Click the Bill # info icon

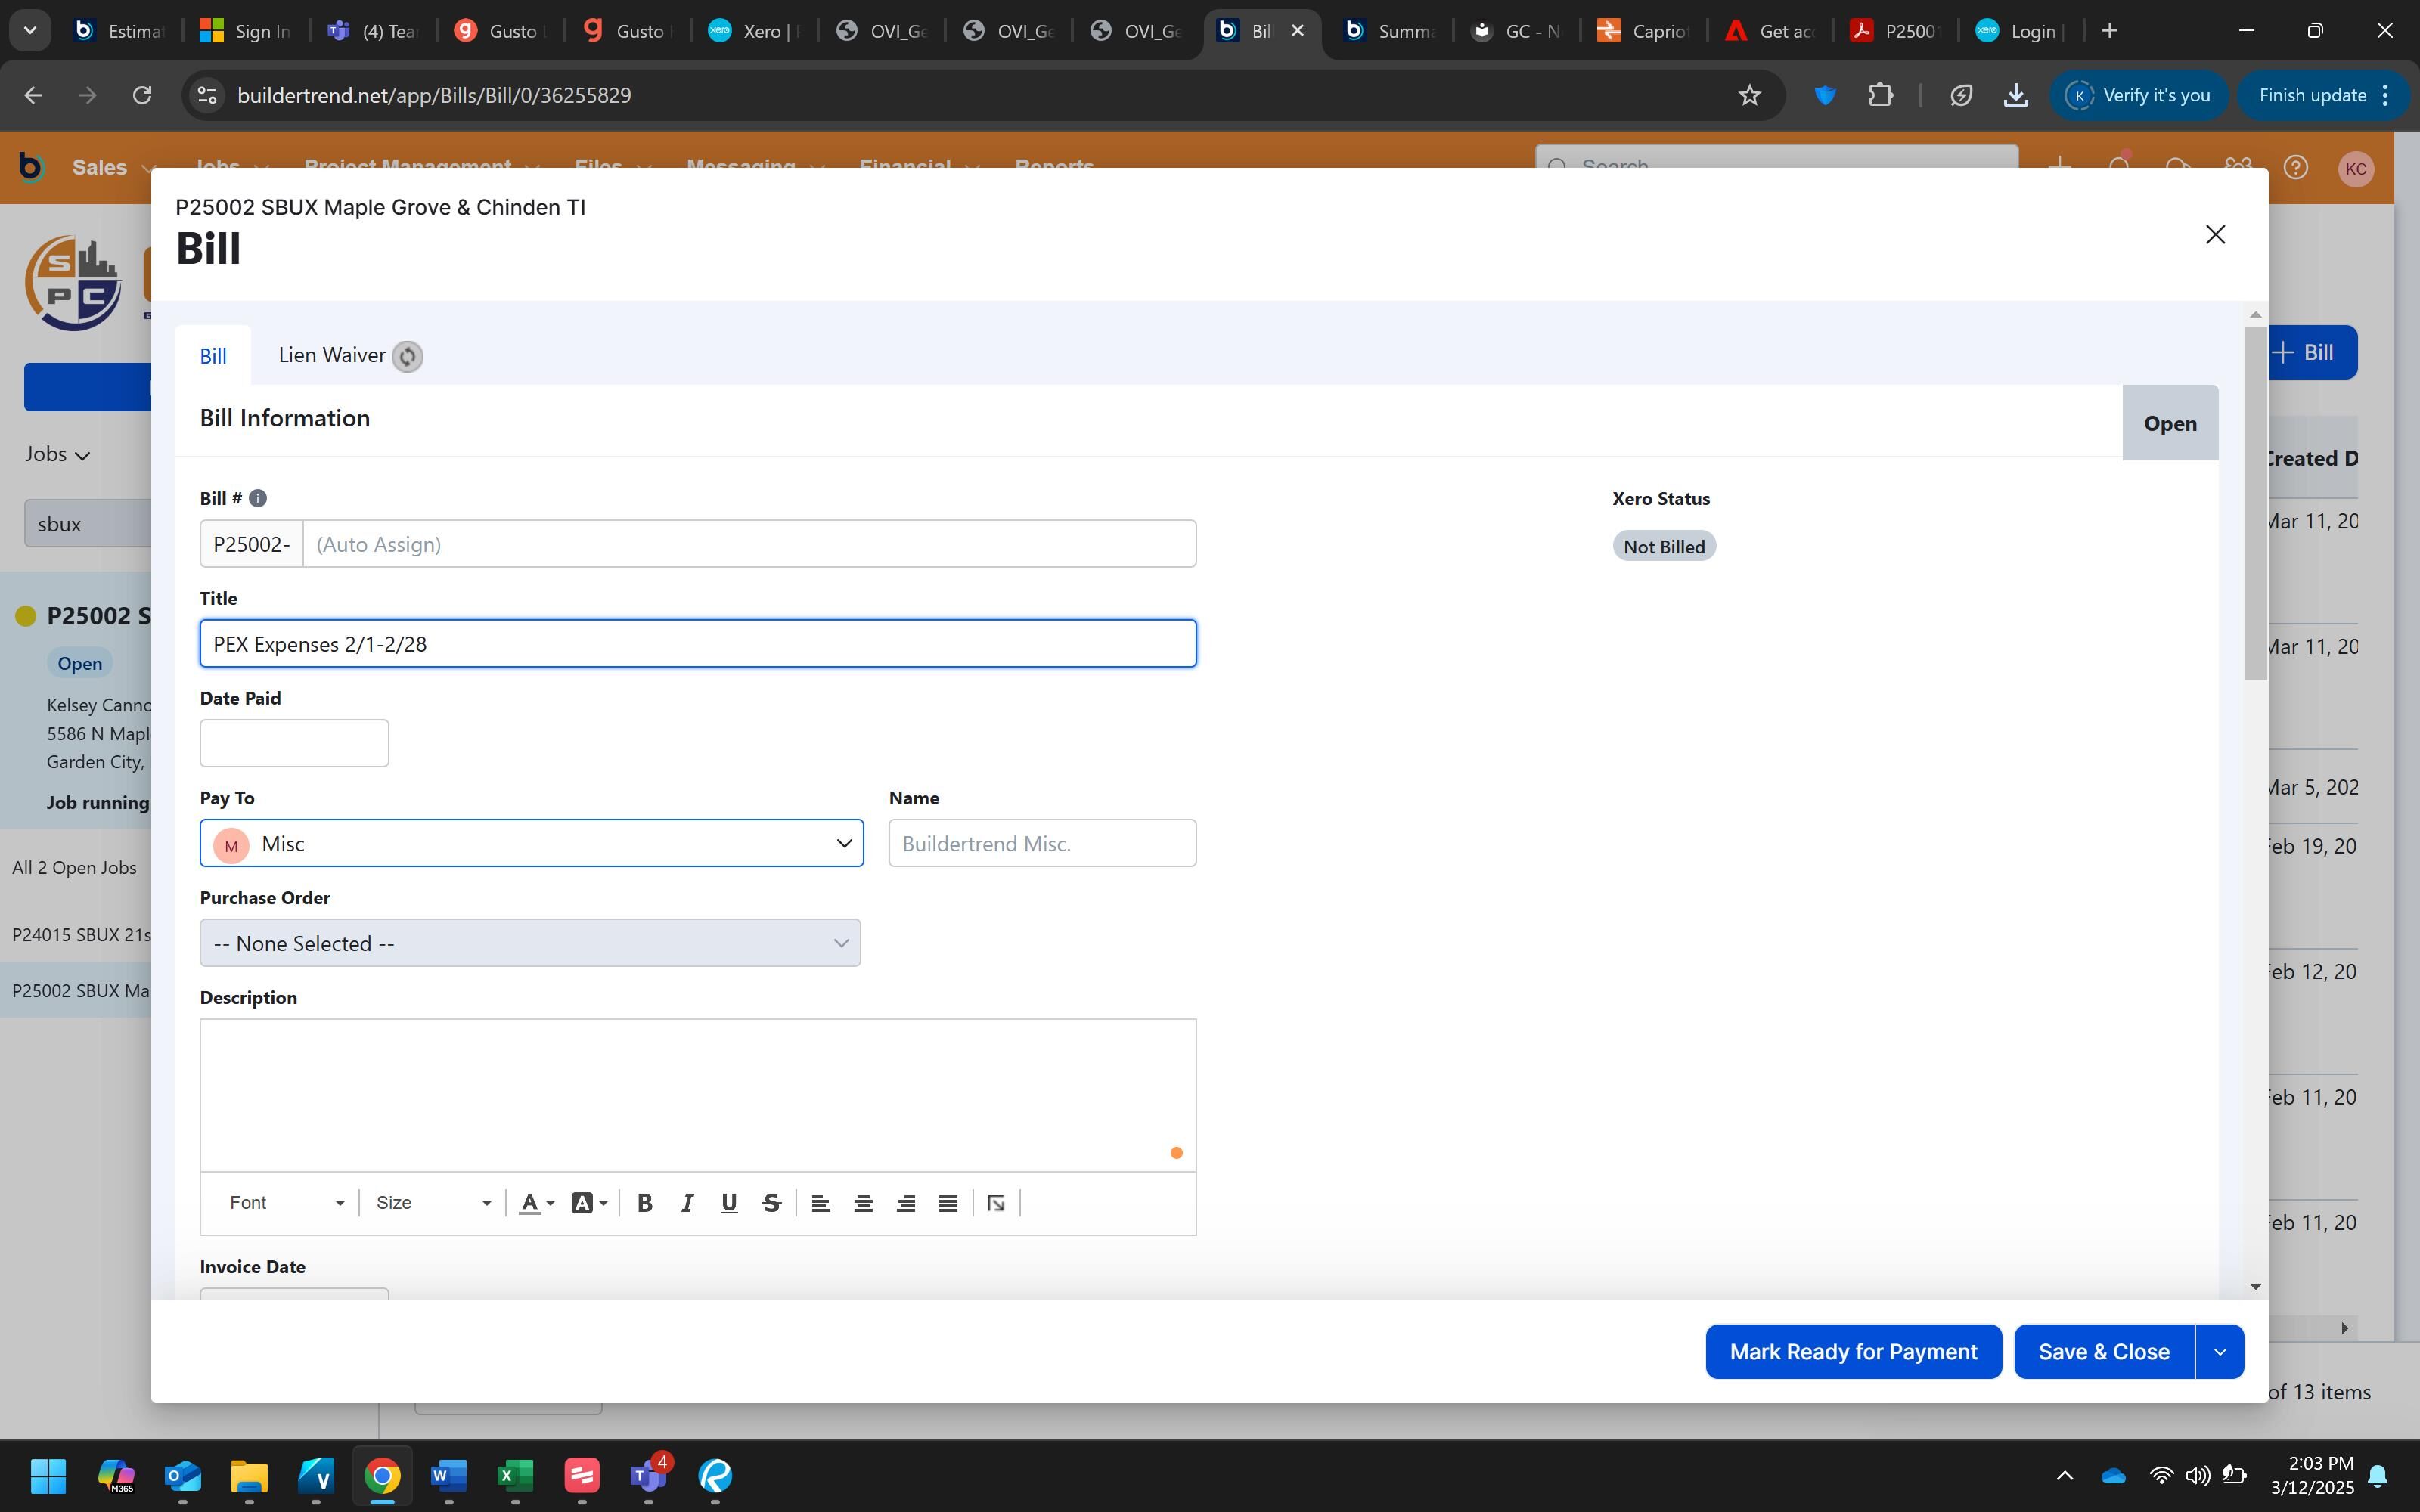258,498
